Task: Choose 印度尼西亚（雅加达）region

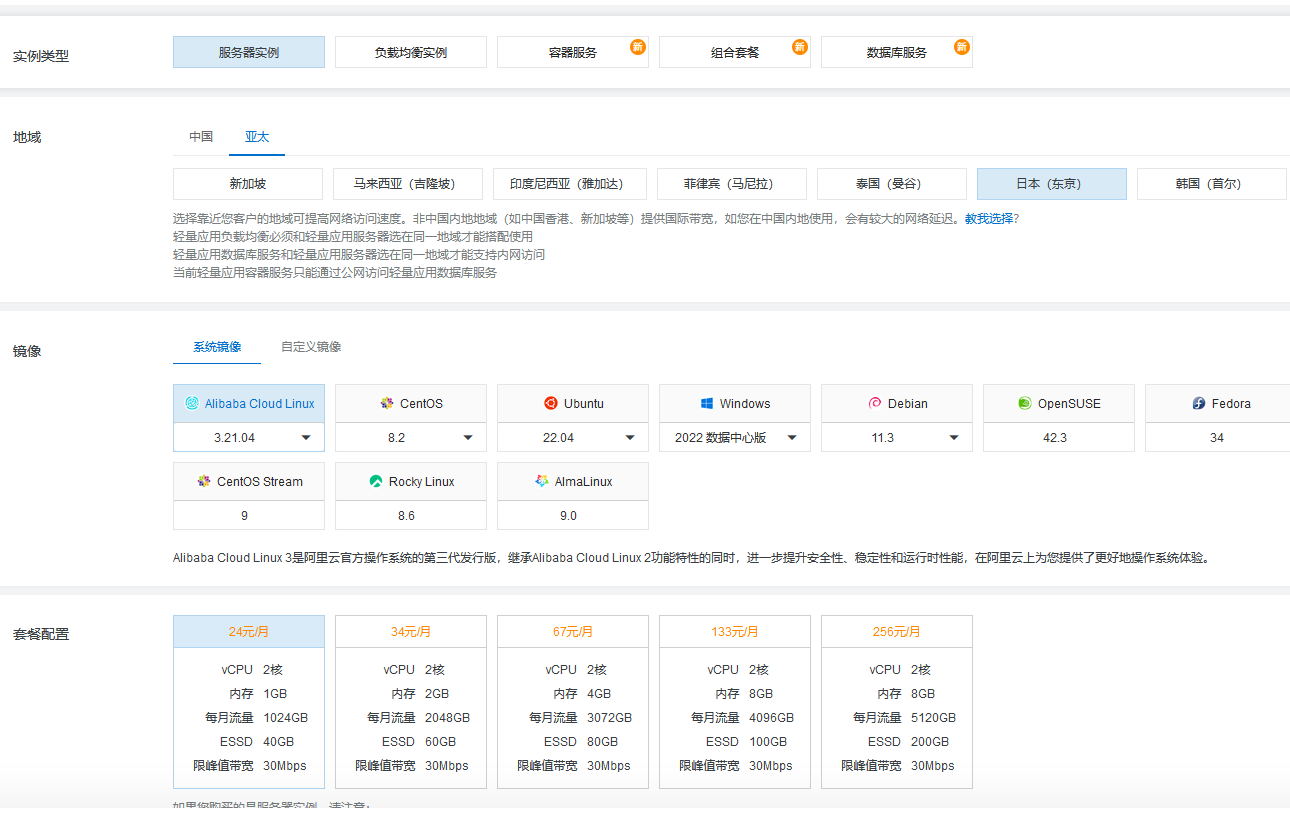Action: (570, 184)
